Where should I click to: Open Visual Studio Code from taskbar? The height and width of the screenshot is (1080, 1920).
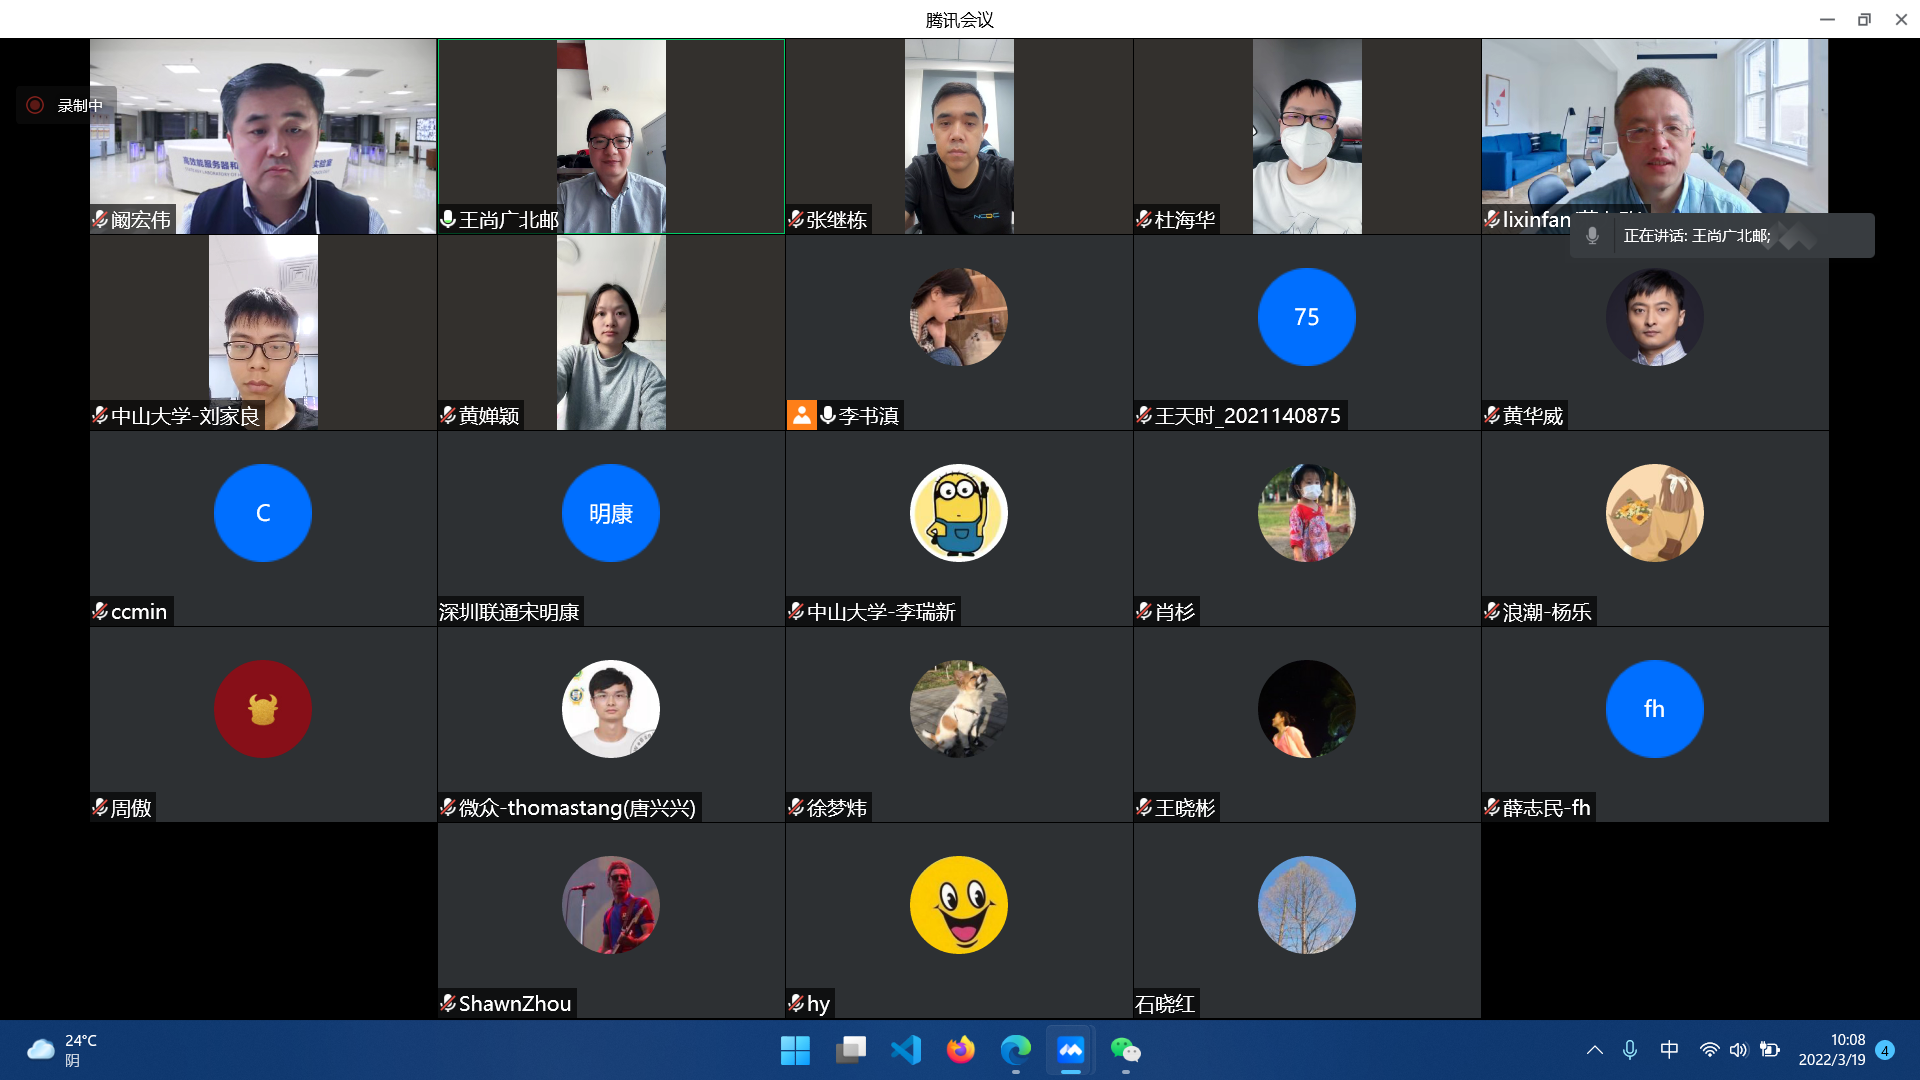(x=905, y=1050)
